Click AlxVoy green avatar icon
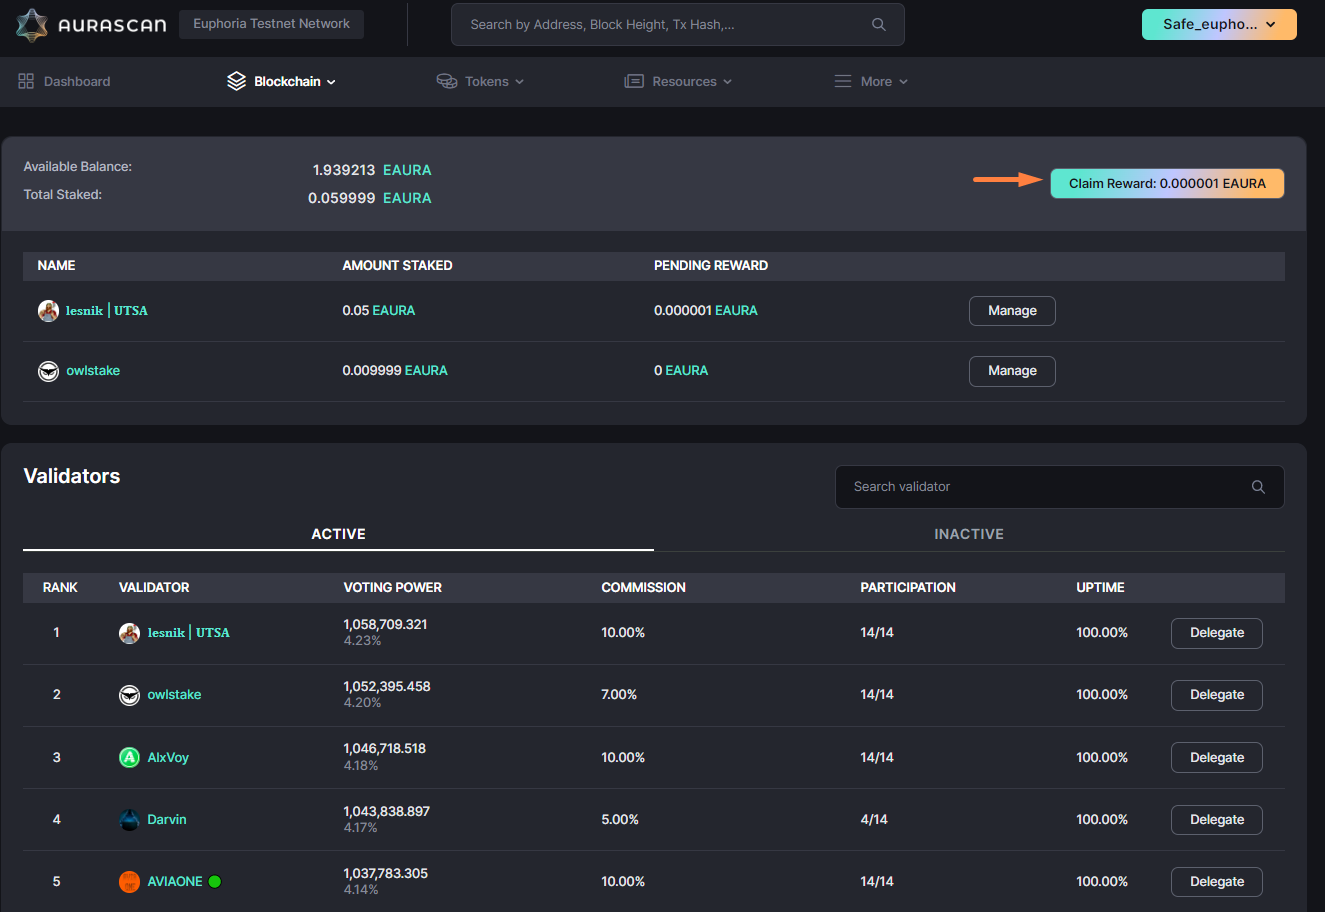 [x=129, y=757]
